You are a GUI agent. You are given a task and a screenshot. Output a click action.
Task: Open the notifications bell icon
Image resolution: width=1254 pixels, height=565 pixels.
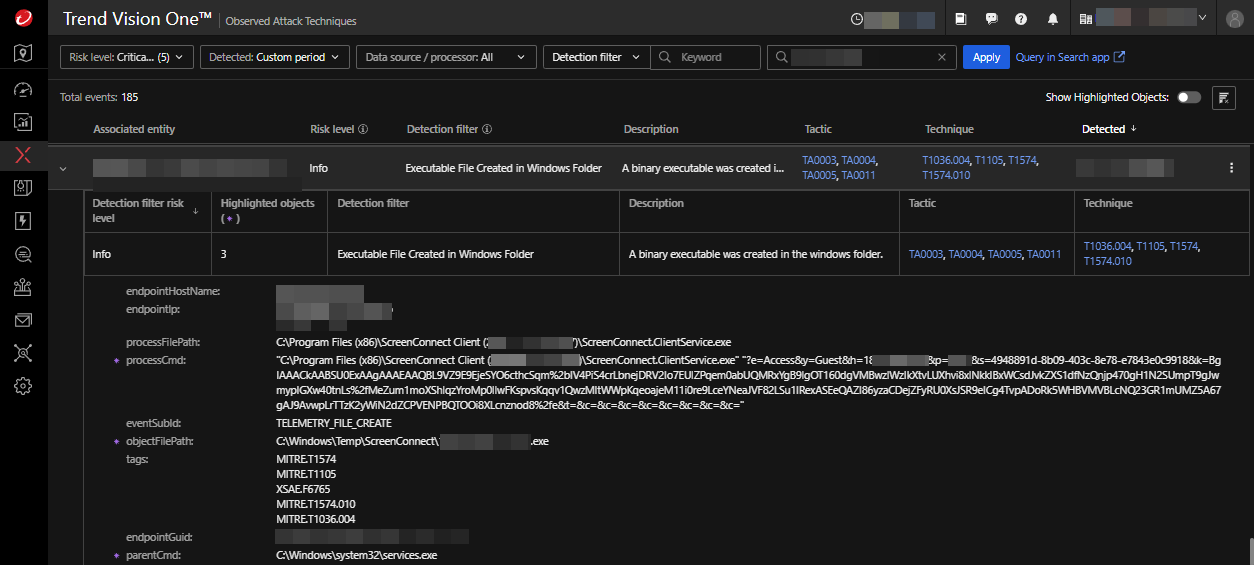pos(1053,19)
